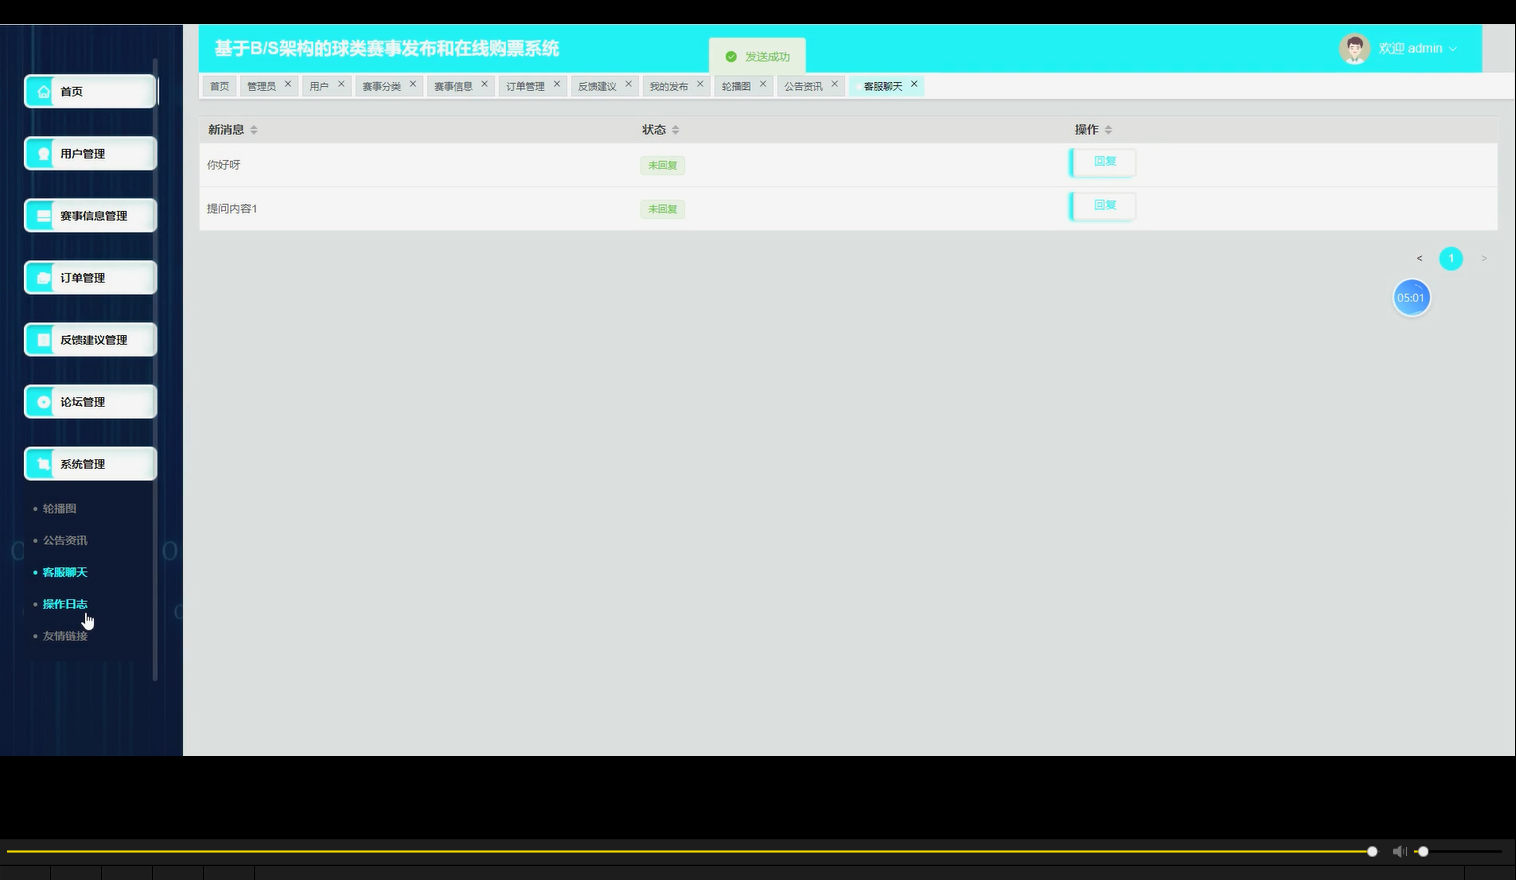Close the 我的发布 tab
Viewport: 1516px width, 880px height.
click(700, 84)
